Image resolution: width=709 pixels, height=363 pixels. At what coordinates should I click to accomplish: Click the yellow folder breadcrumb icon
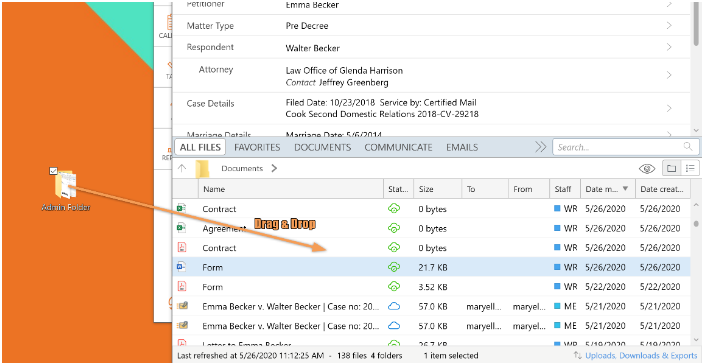coord(202,169)
